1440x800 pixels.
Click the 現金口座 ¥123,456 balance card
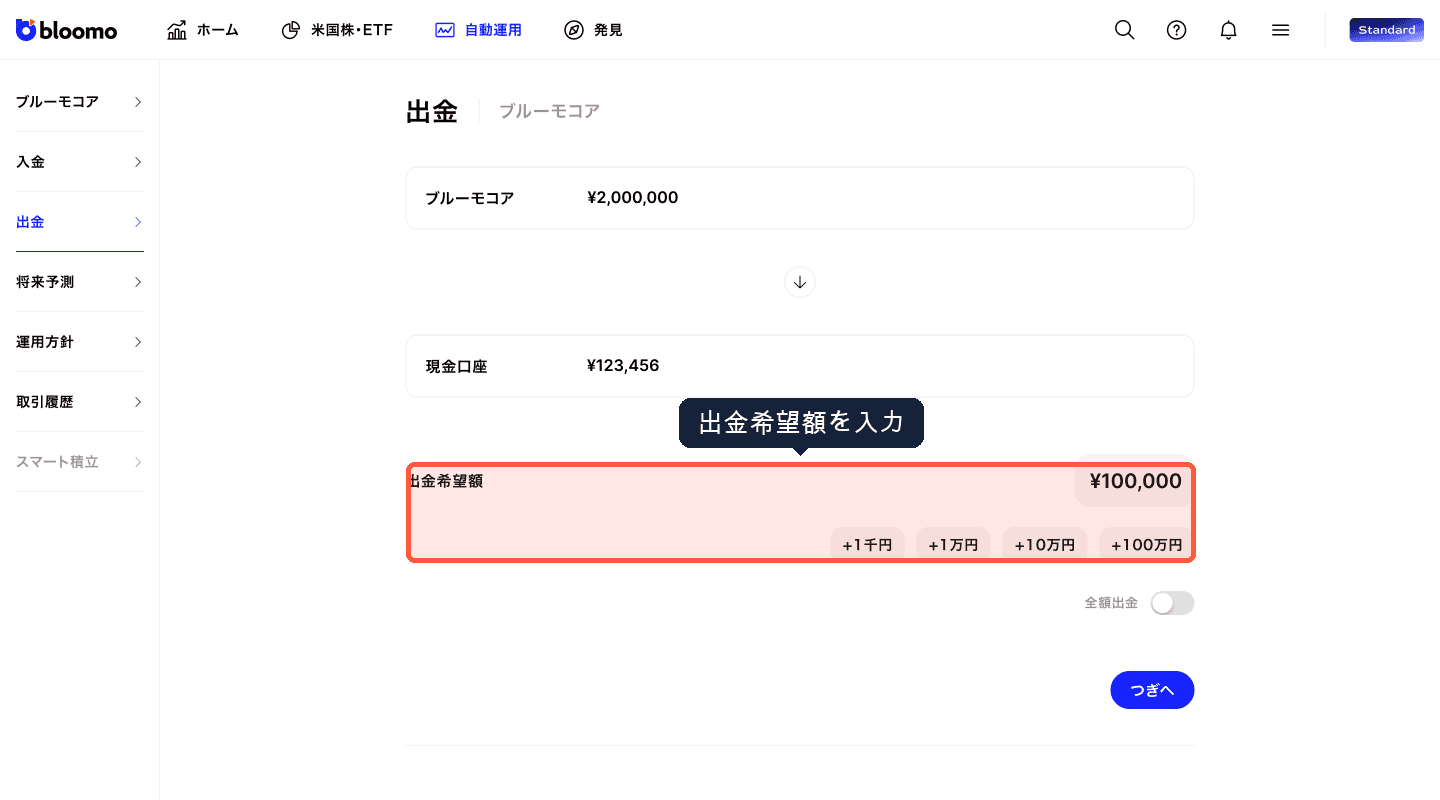800,366
